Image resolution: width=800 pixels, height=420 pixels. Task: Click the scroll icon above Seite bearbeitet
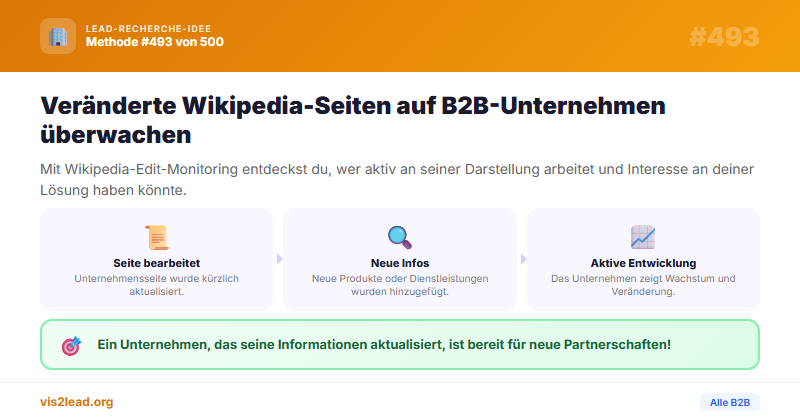(x=157, y=237)
